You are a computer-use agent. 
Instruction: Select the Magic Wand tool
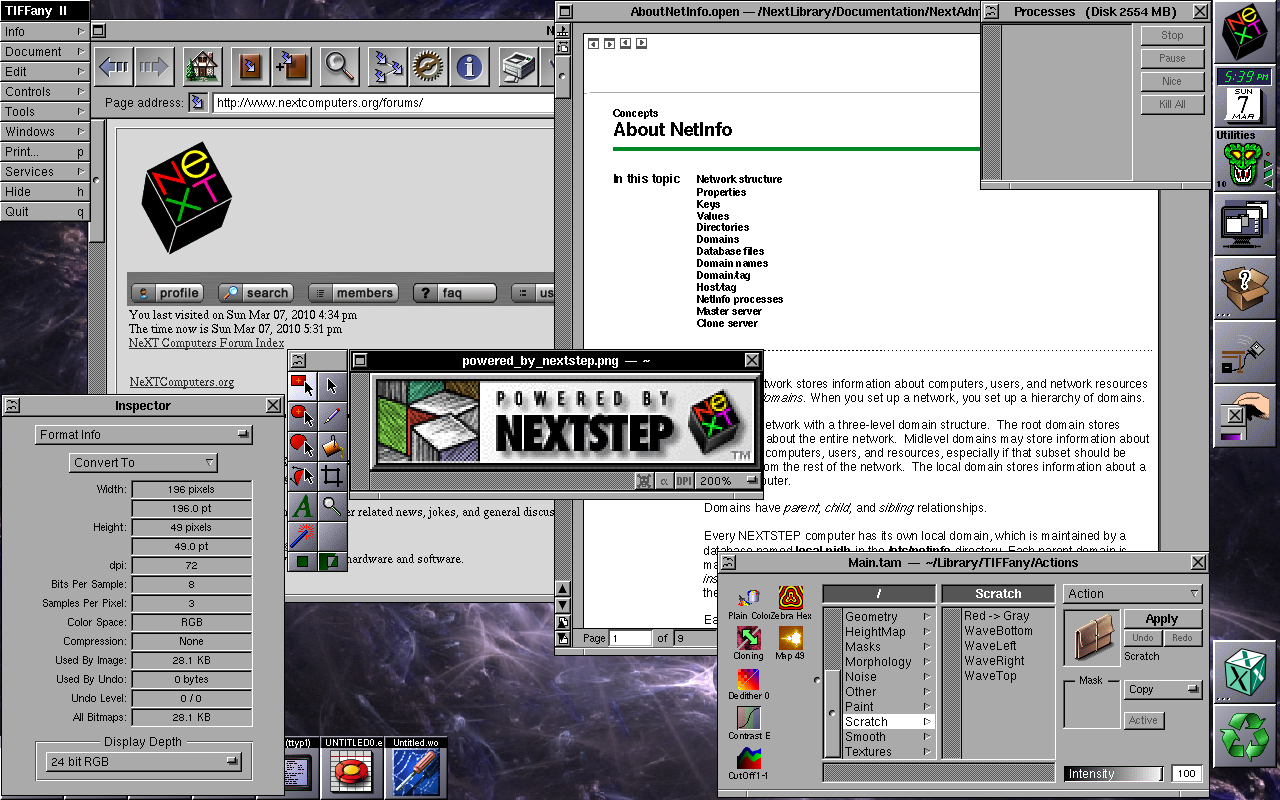pos(303,537)
